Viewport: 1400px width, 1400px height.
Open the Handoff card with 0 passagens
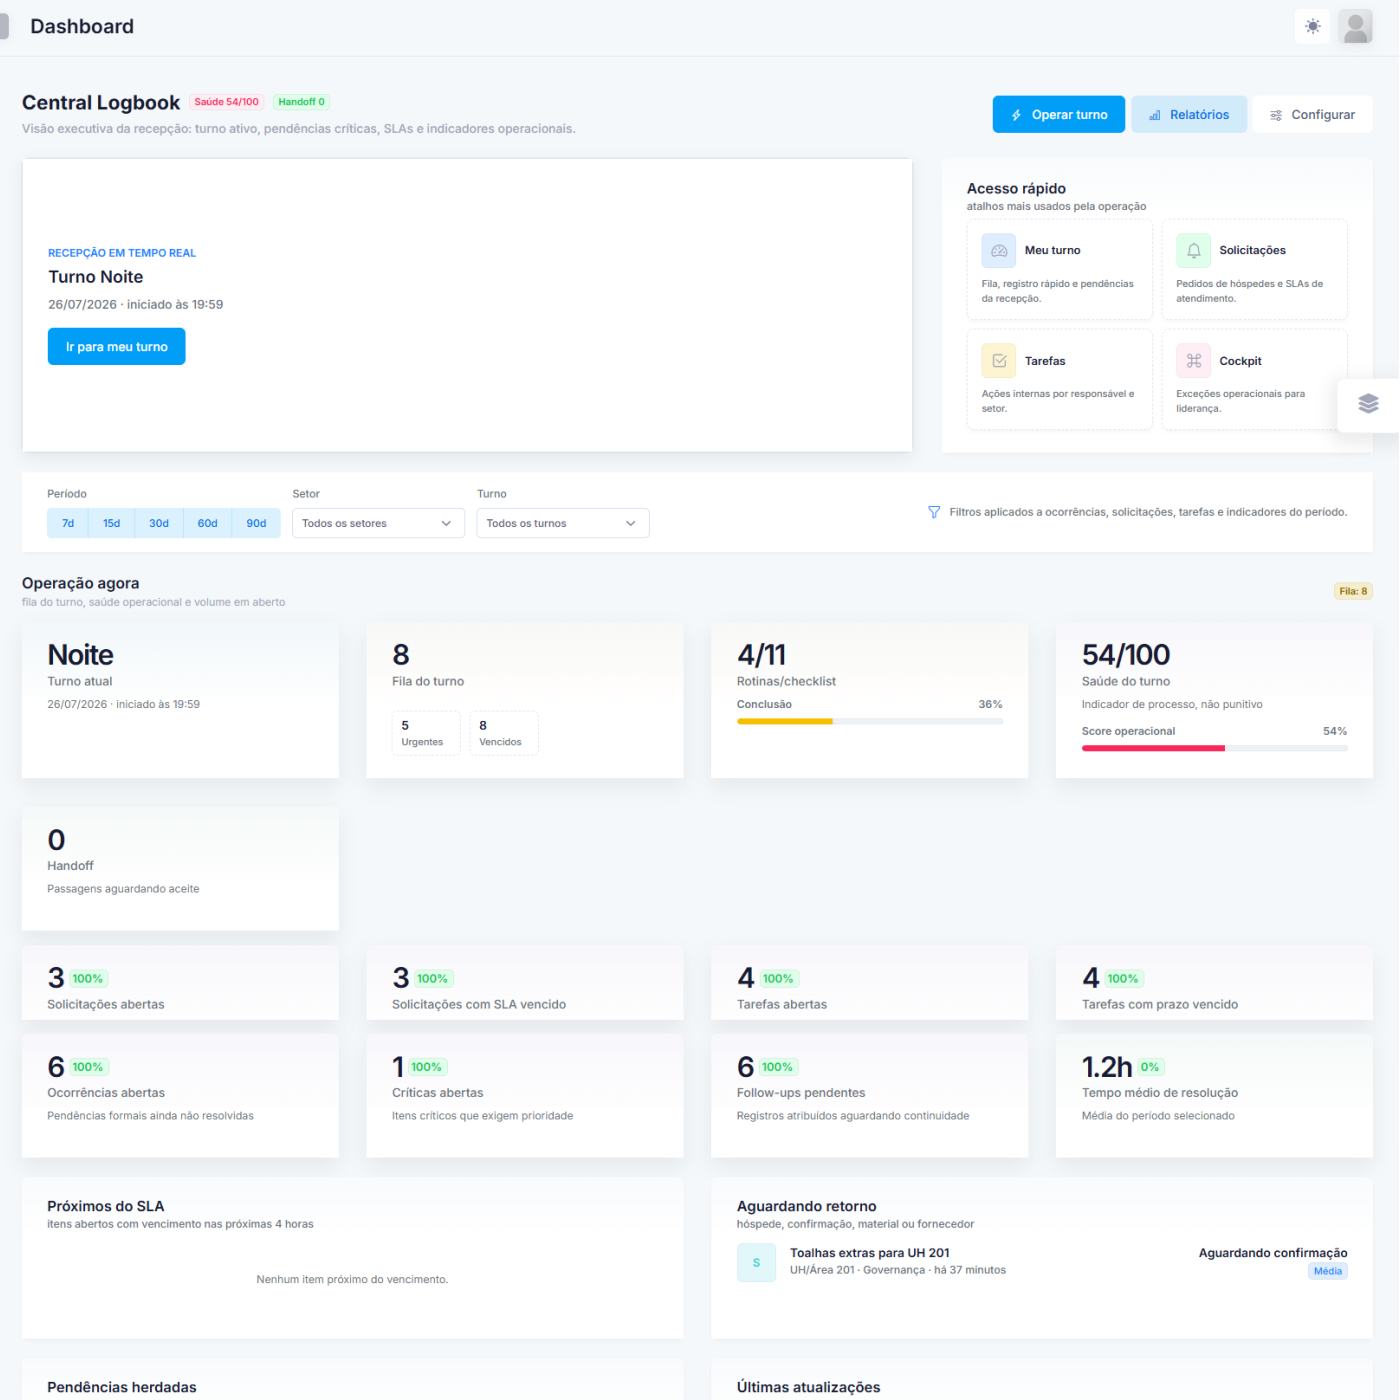[180, 869]
